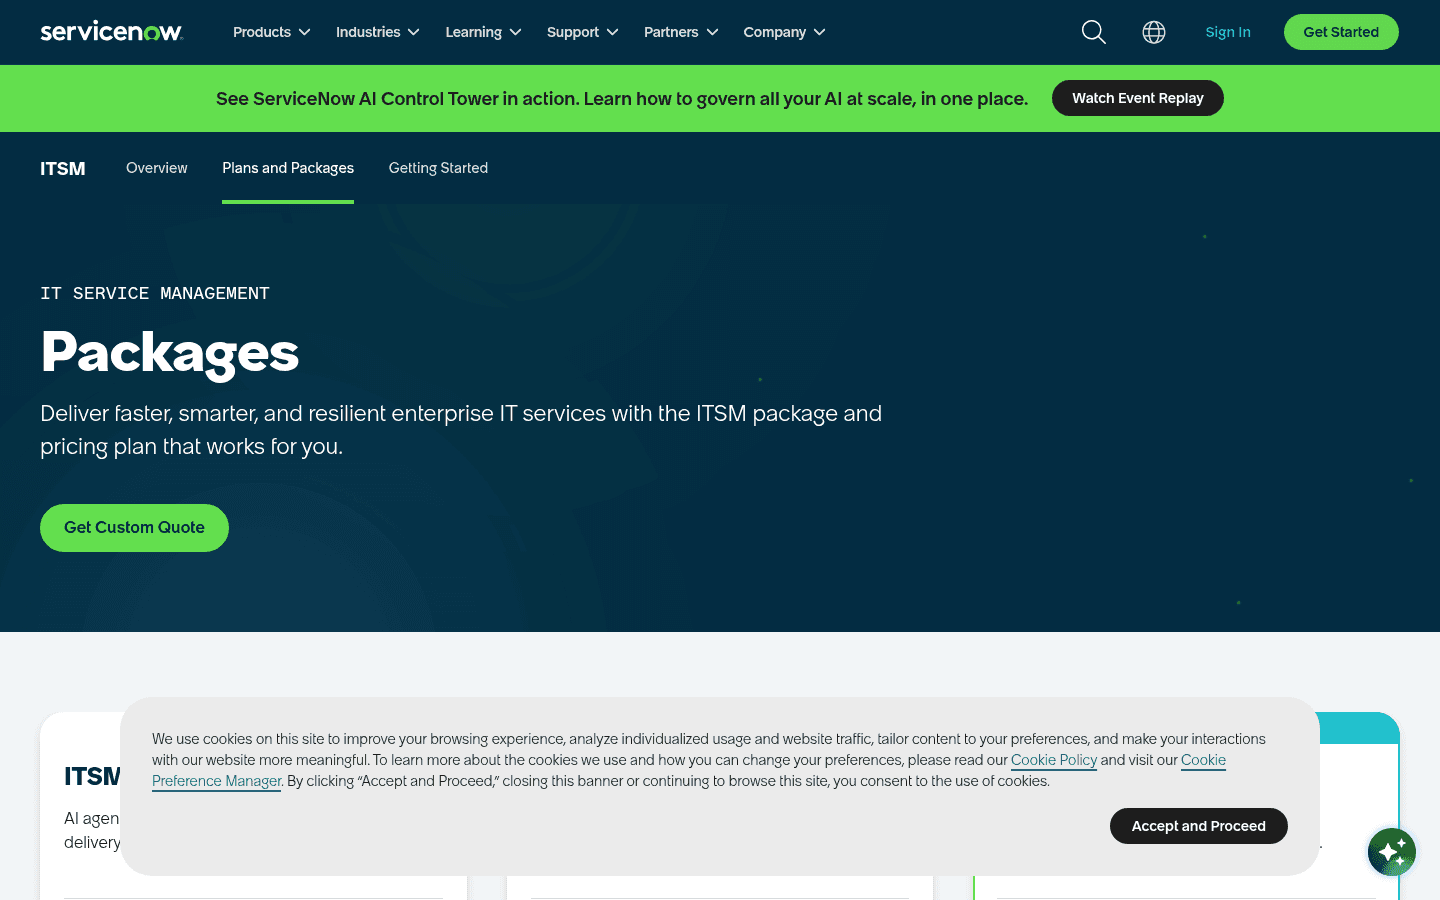
Task: Click Accept and Proceed cookie button
Action: click(1199, 826)
